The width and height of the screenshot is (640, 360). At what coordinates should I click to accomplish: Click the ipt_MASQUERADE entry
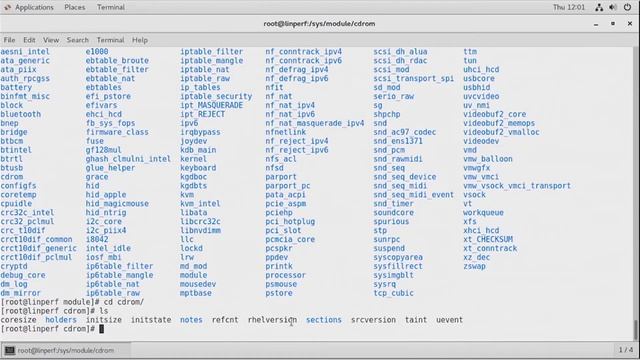coord(211,105)
